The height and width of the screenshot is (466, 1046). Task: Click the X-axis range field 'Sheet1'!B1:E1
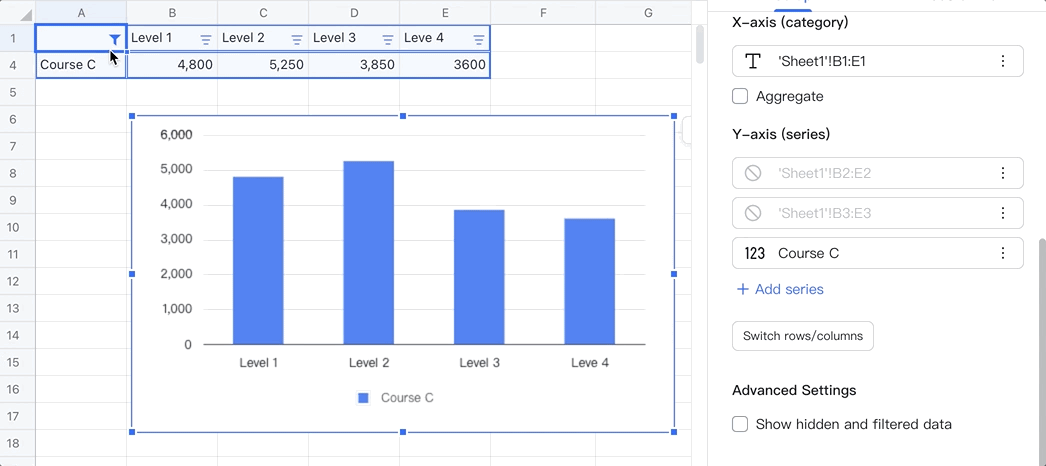[x=870, y=61]
